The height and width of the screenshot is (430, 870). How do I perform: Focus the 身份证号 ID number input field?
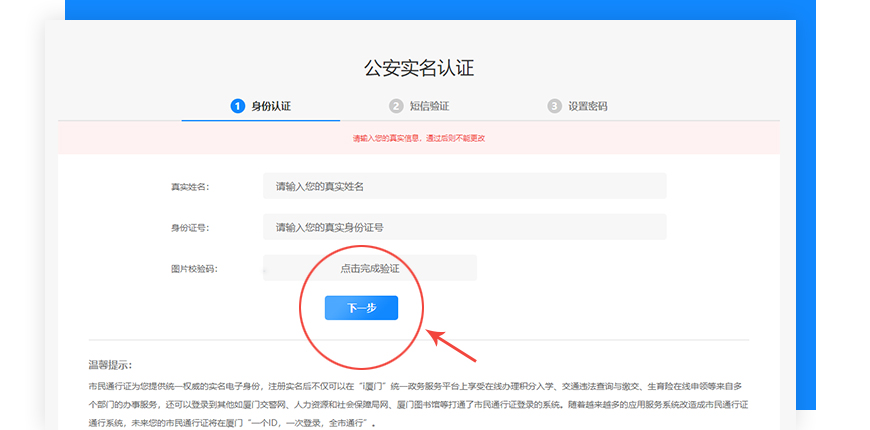[x=464, y=227]
